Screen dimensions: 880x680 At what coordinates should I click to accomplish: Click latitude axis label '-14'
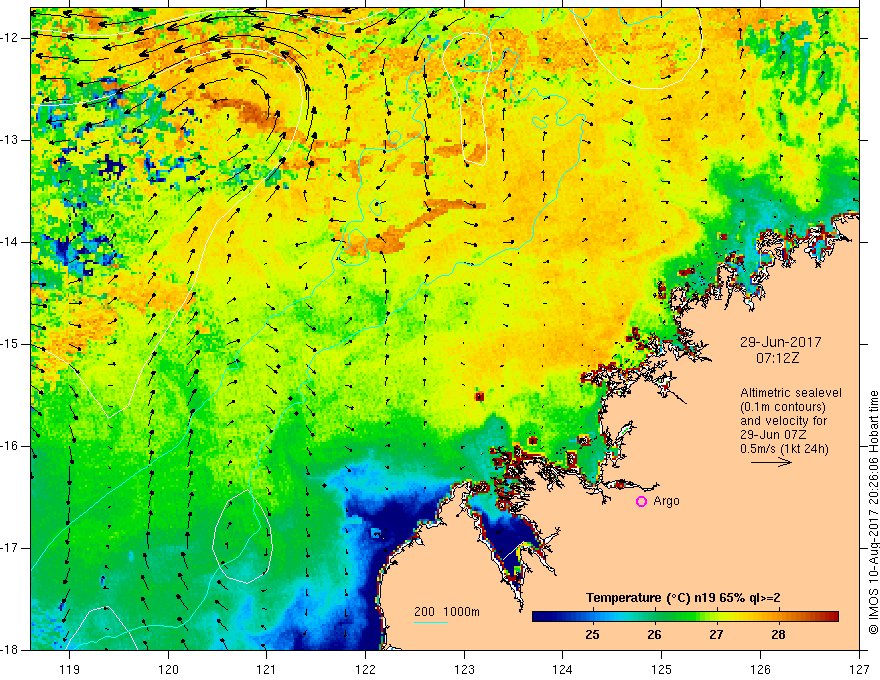(11, 242)
